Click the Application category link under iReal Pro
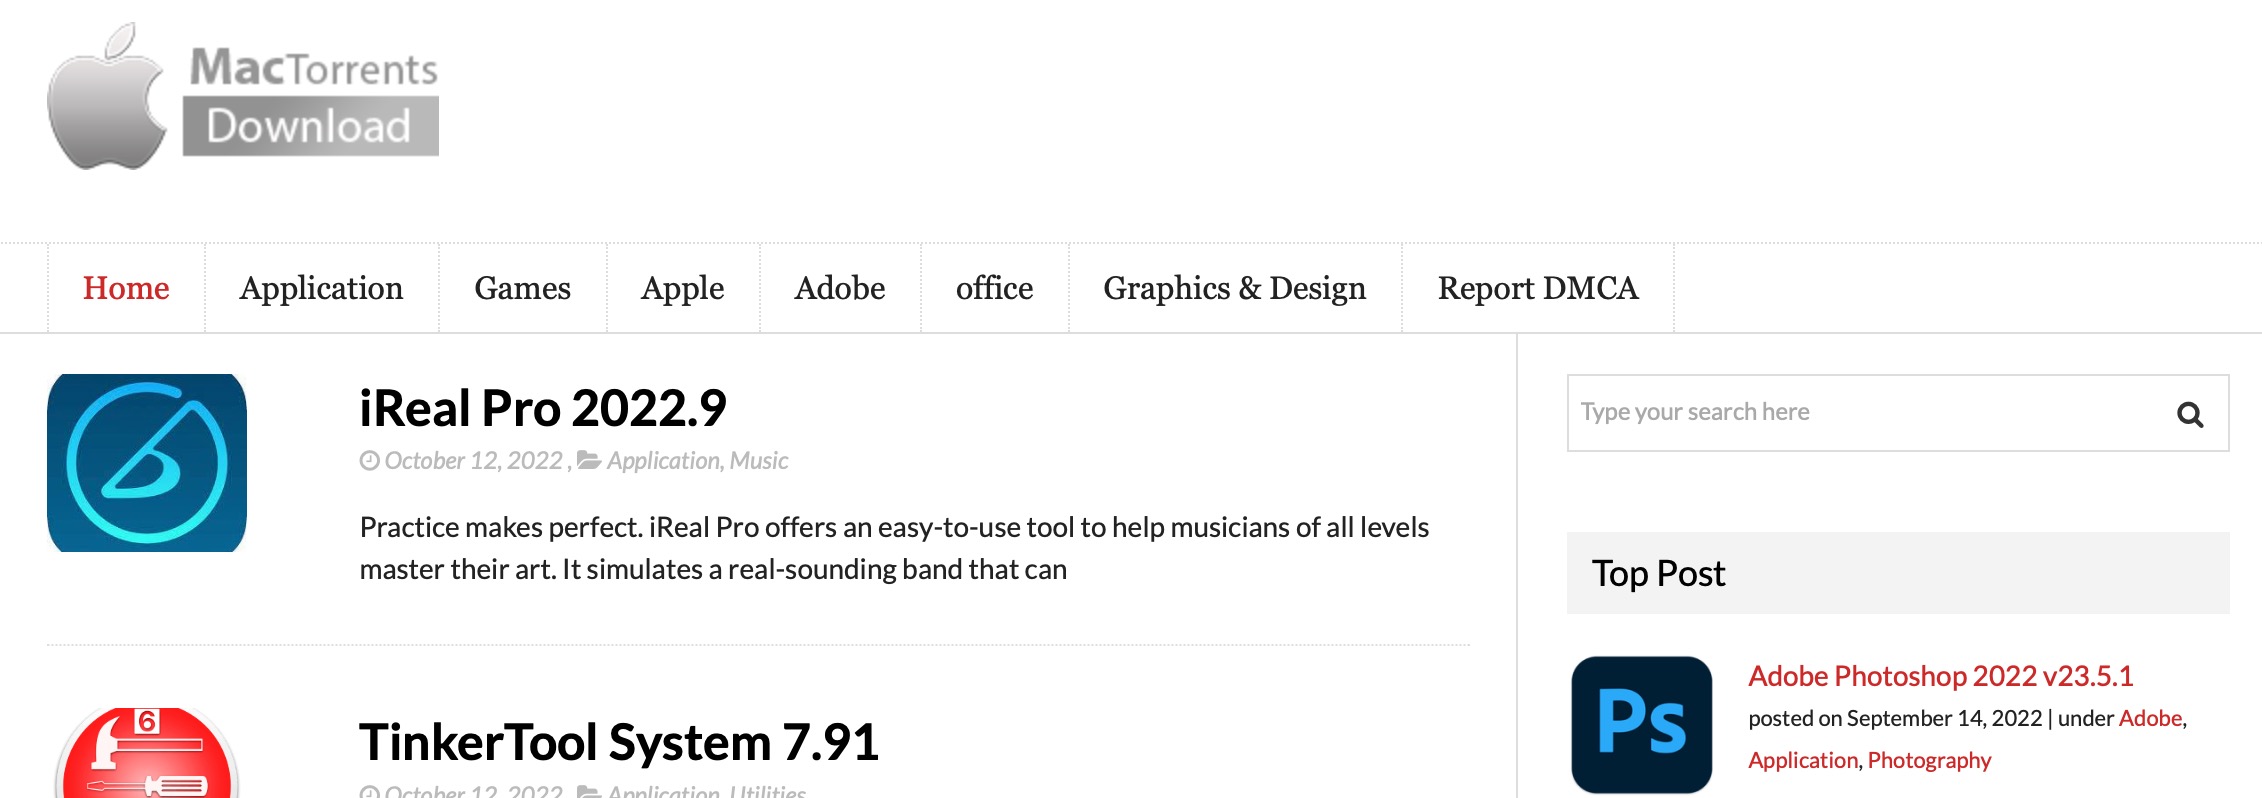2262x798 pixels. point(663,461)
